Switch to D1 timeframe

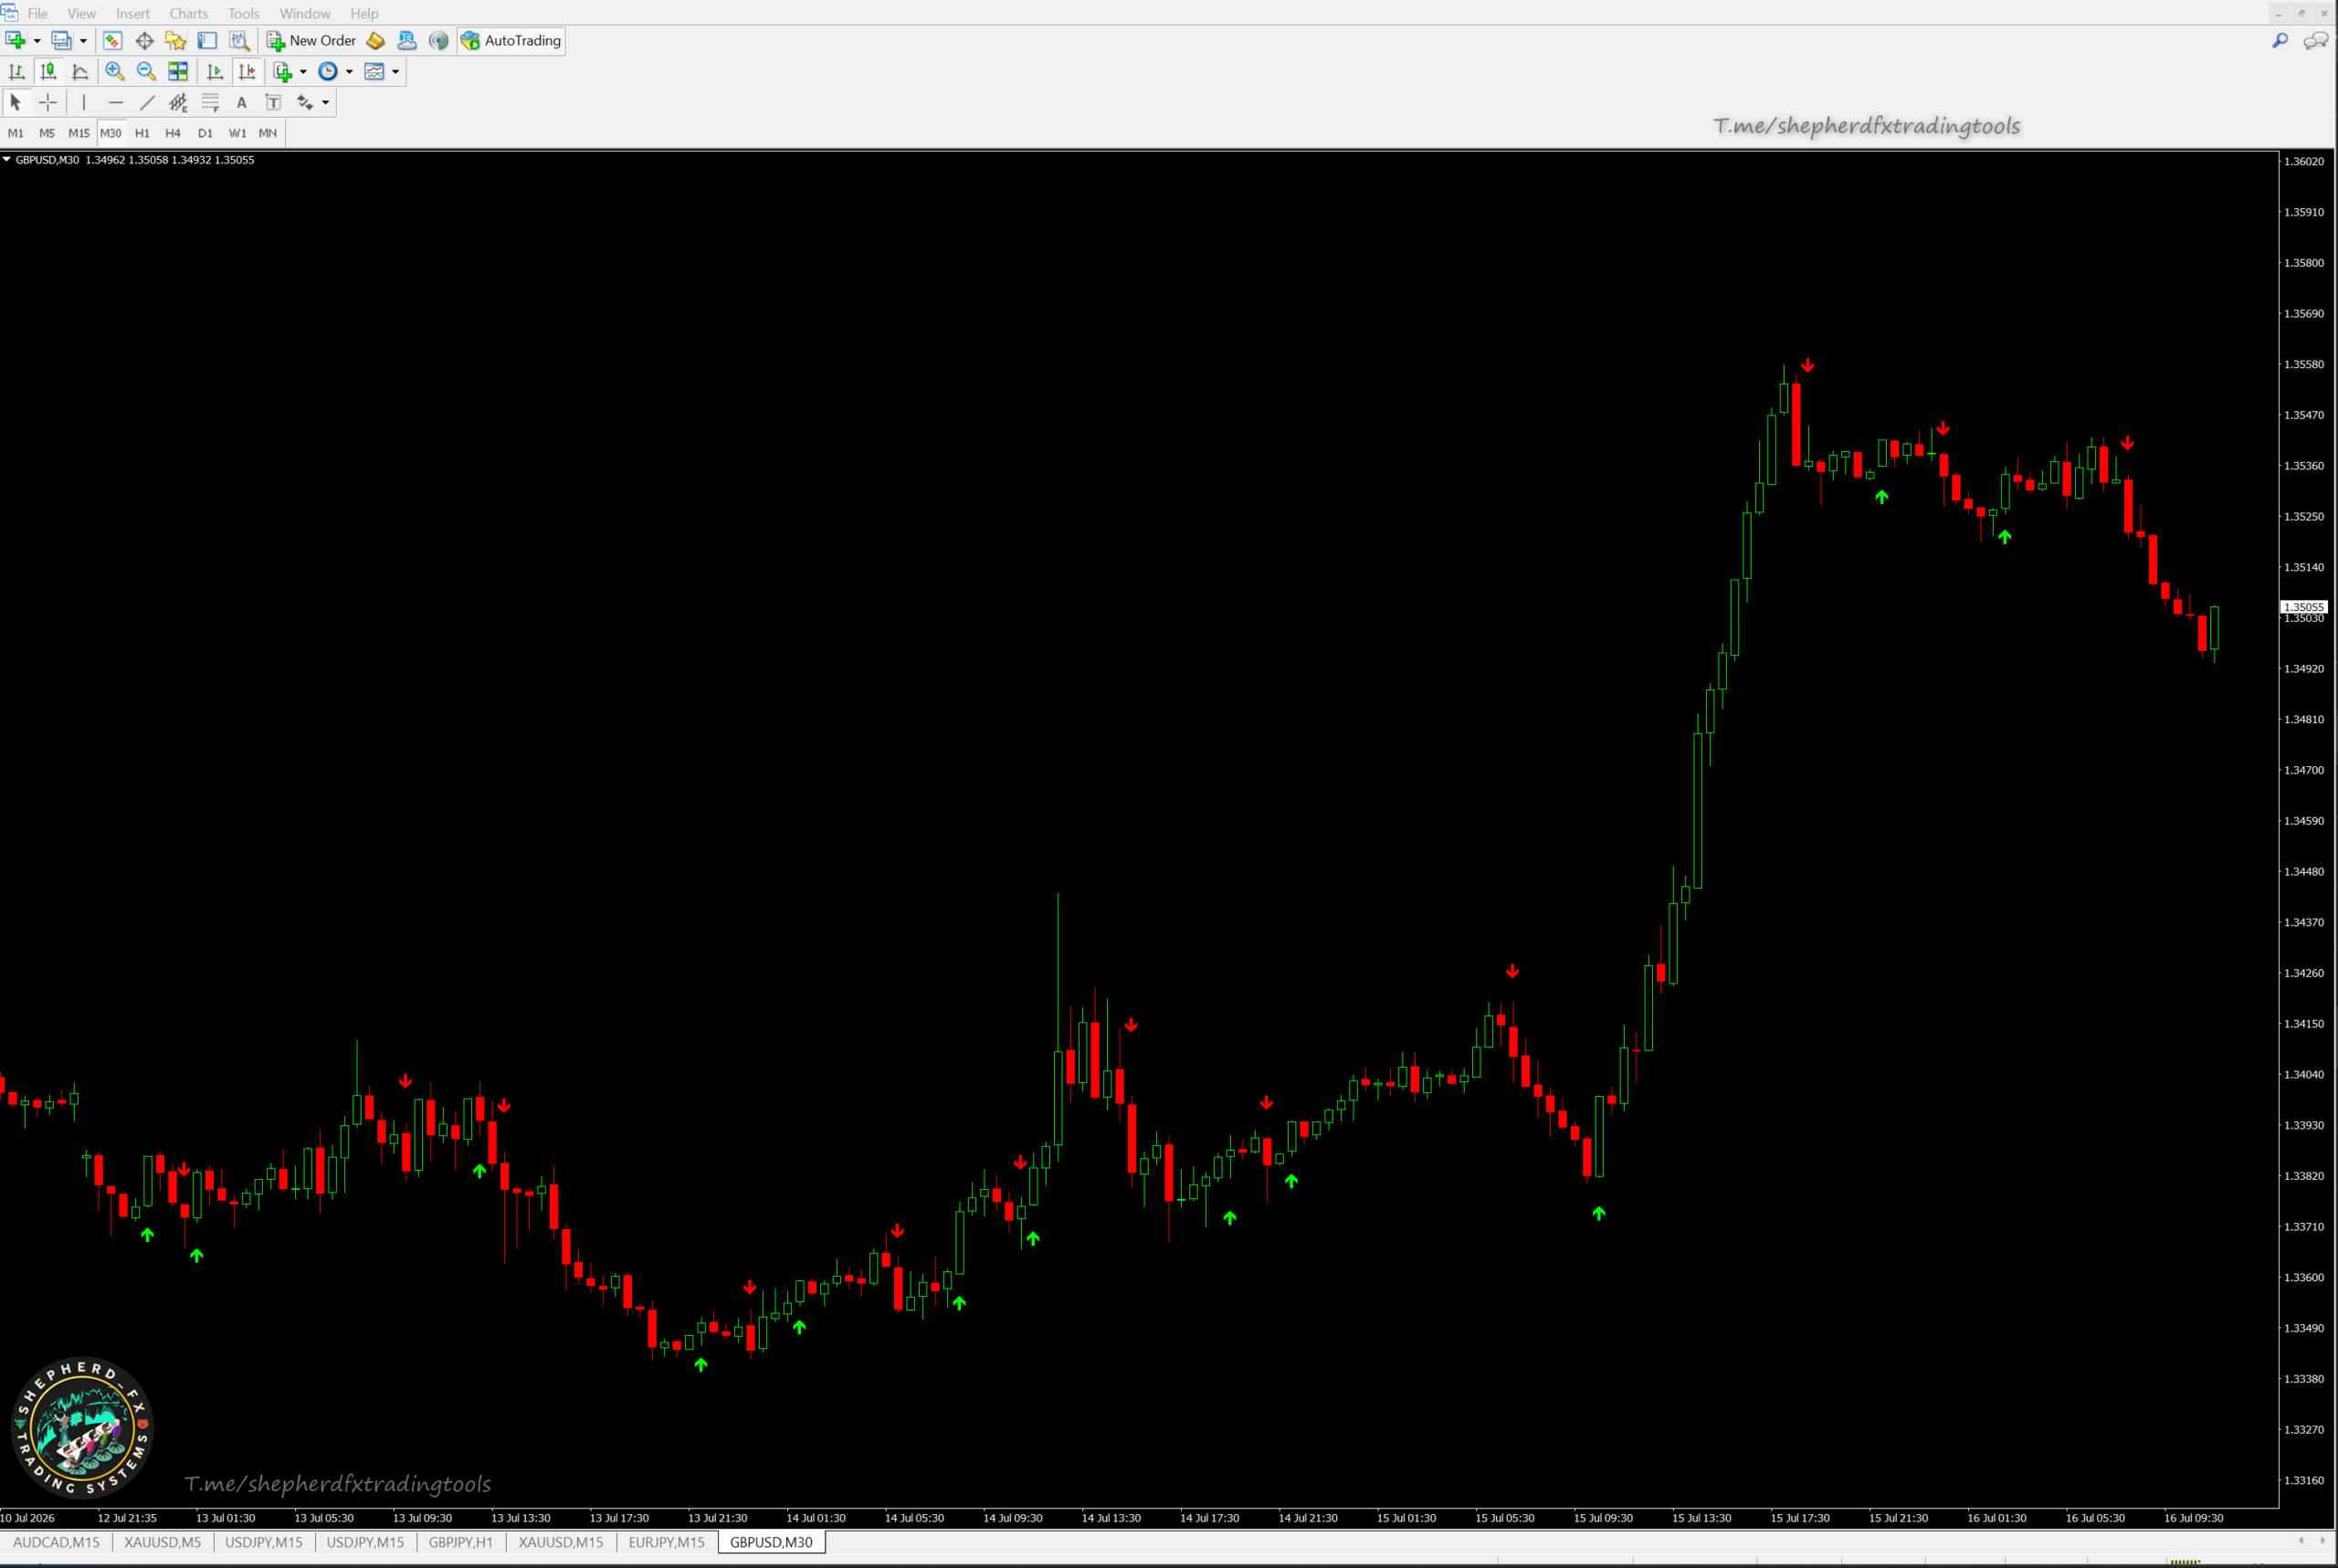coord(205,133)
